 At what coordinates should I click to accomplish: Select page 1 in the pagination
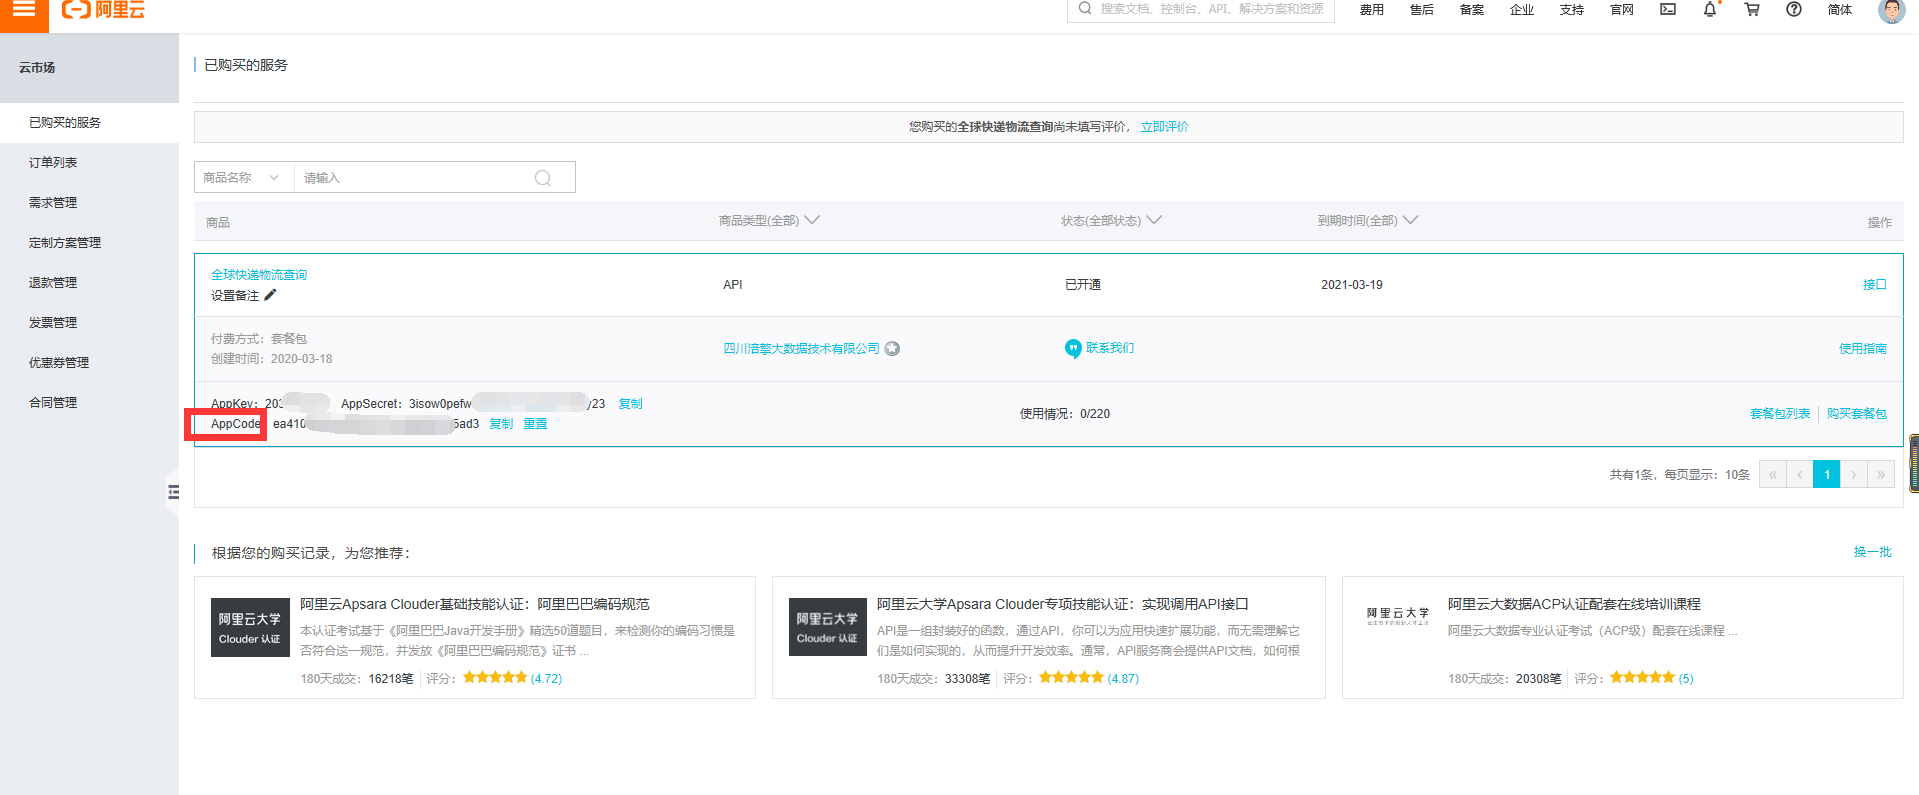1826,475
